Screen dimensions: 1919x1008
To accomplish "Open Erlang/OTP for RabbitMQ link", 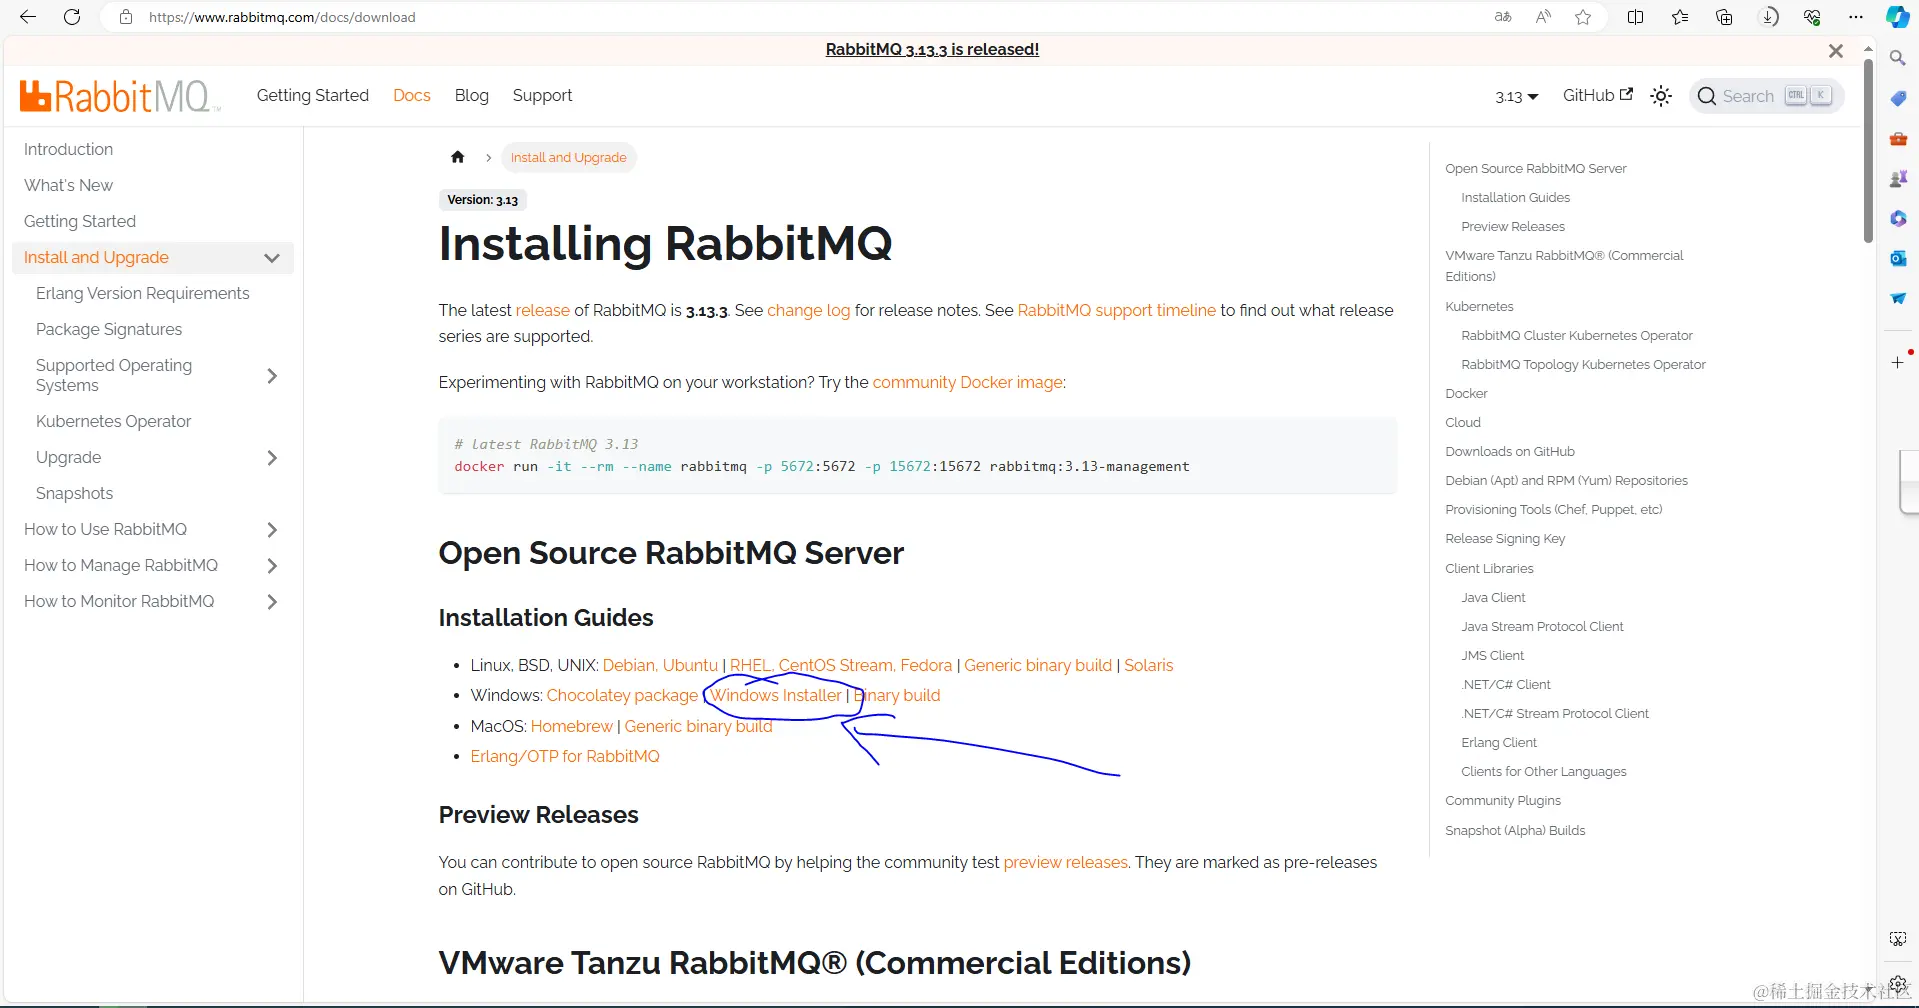I will (565, 756).
